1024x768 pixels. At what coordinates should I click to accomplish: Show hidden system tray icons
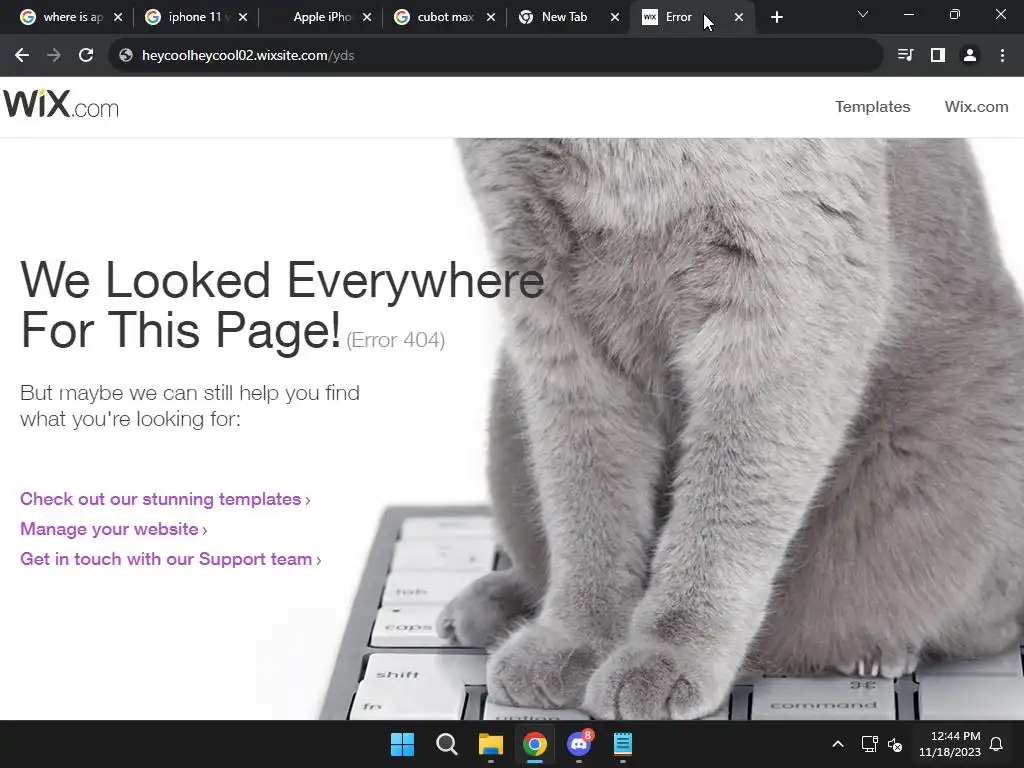(838, 744)
